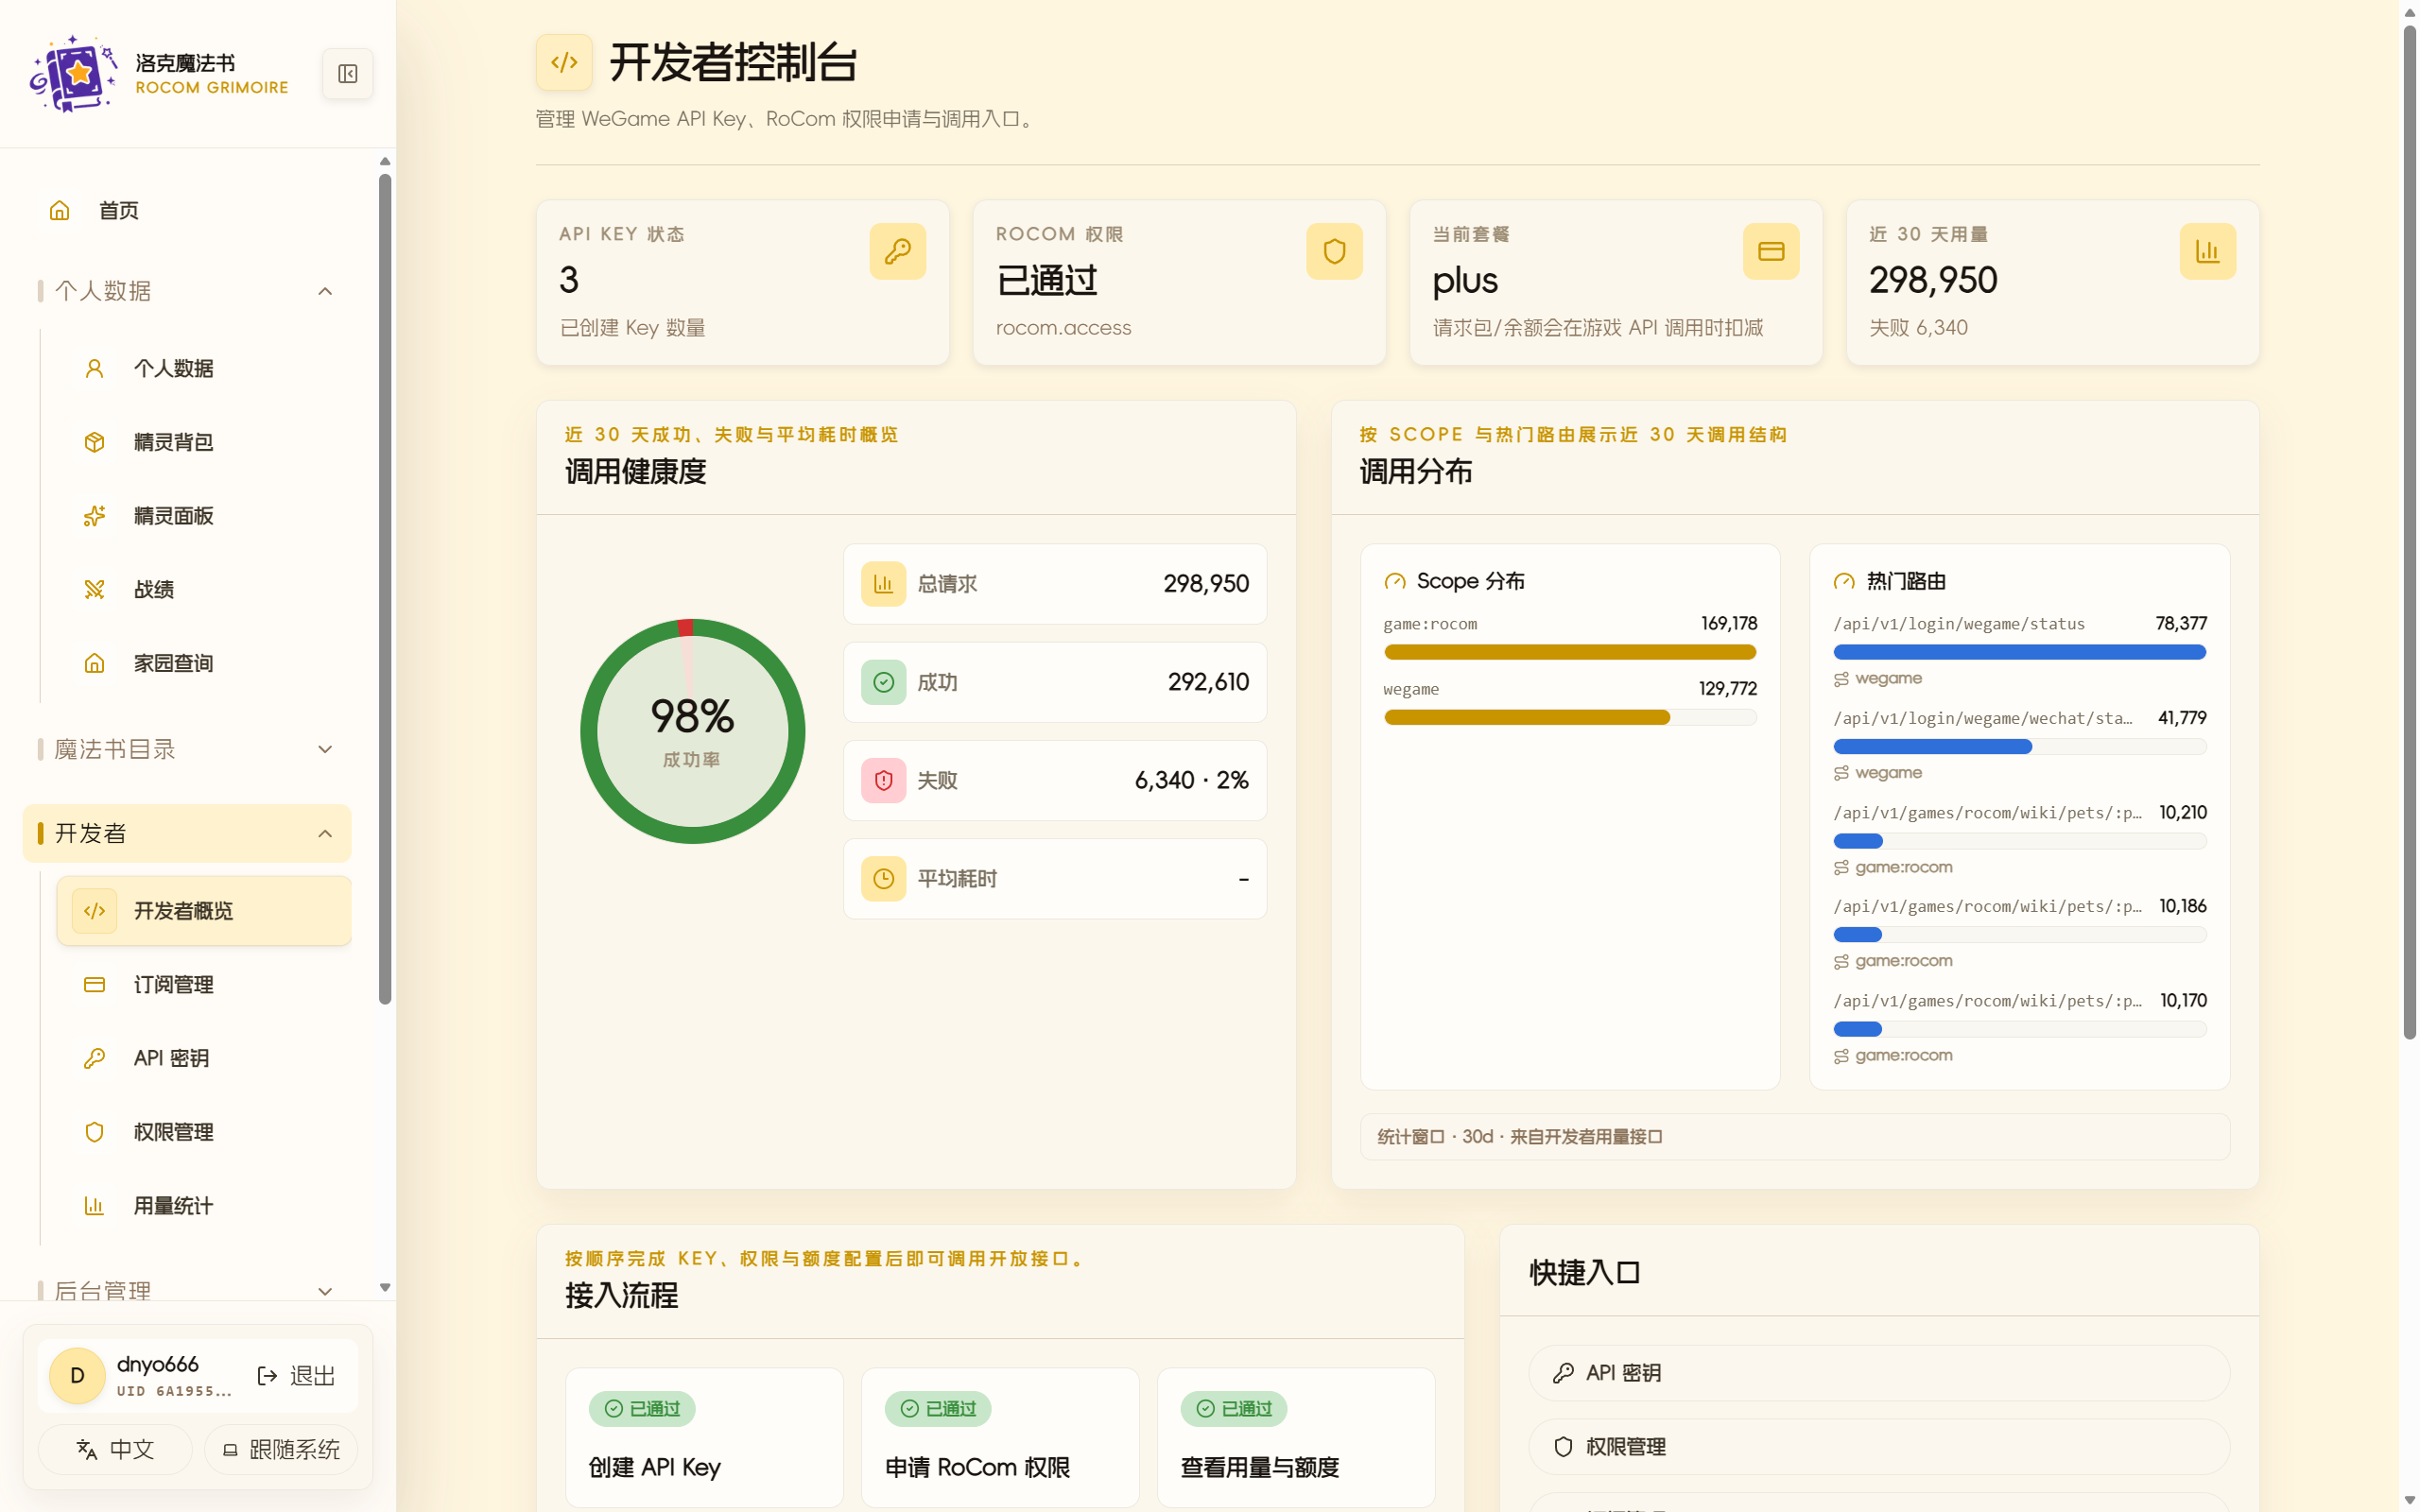Open API 密钥 quick entry link
This screenshot has height=1512, width=2420.
point(1879,1373)
